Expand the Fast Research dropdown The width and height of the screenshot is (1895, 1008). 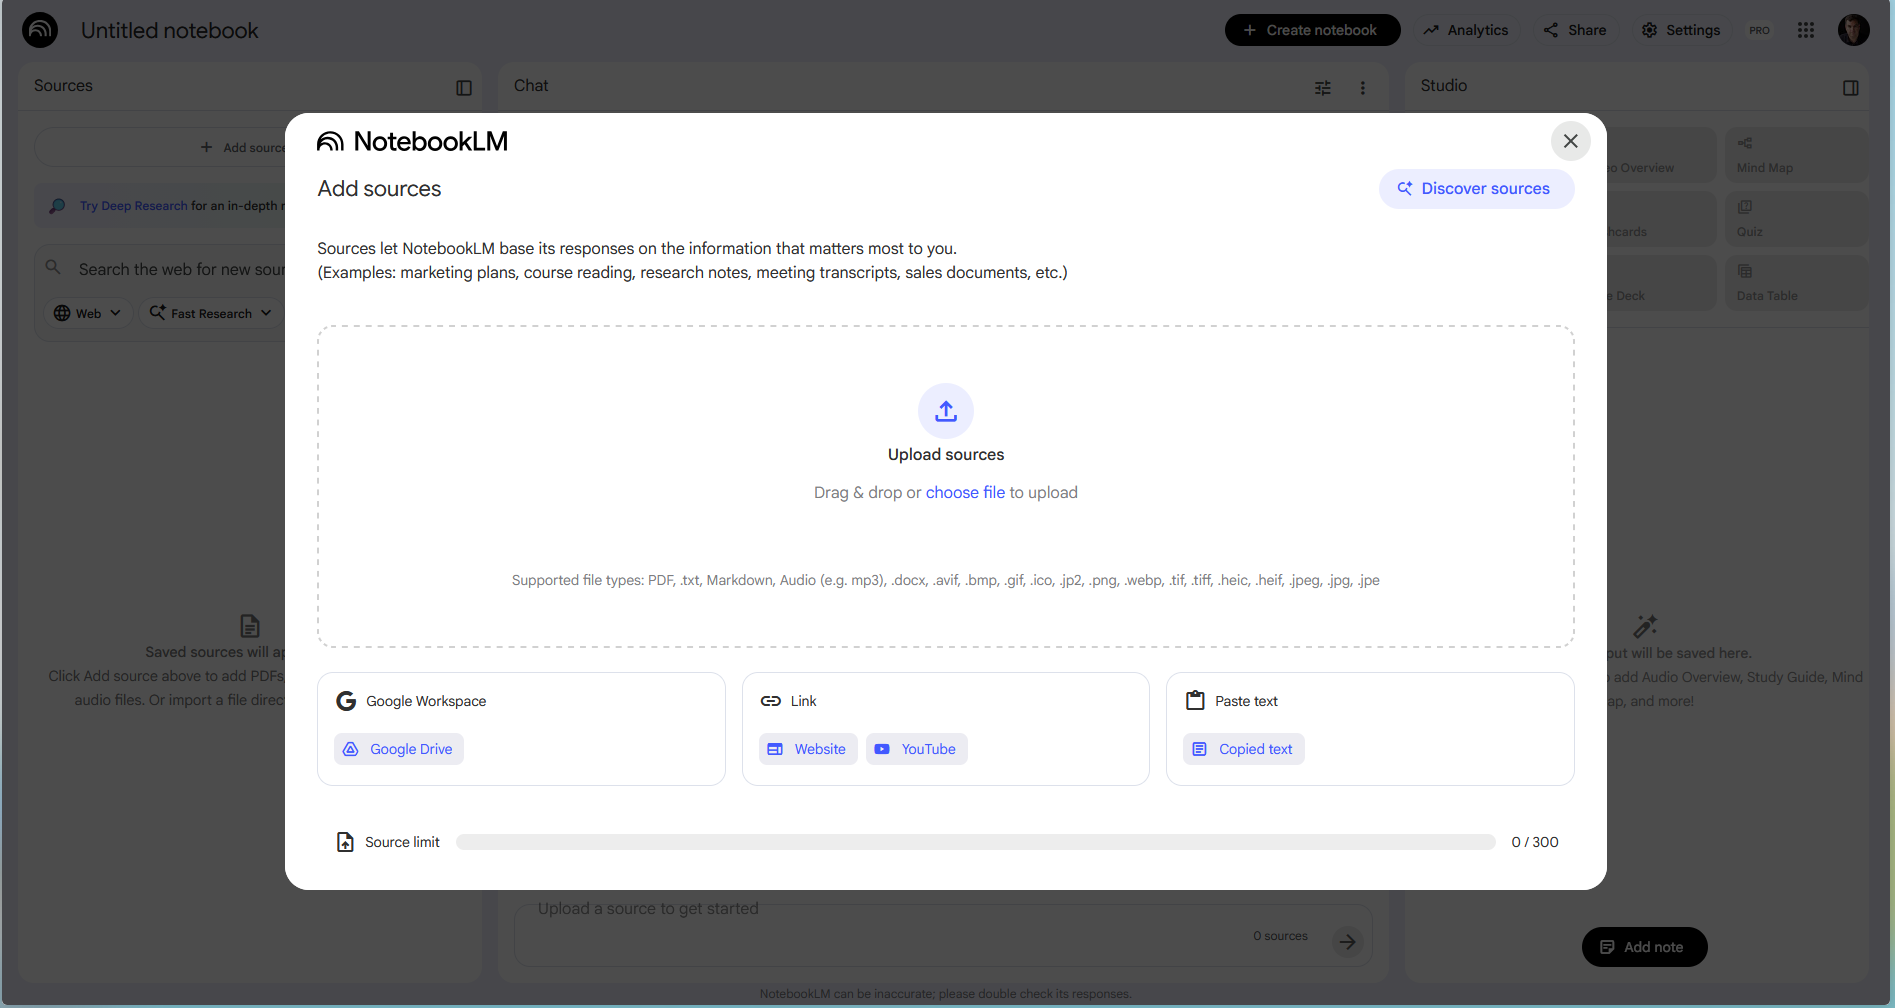211,313
